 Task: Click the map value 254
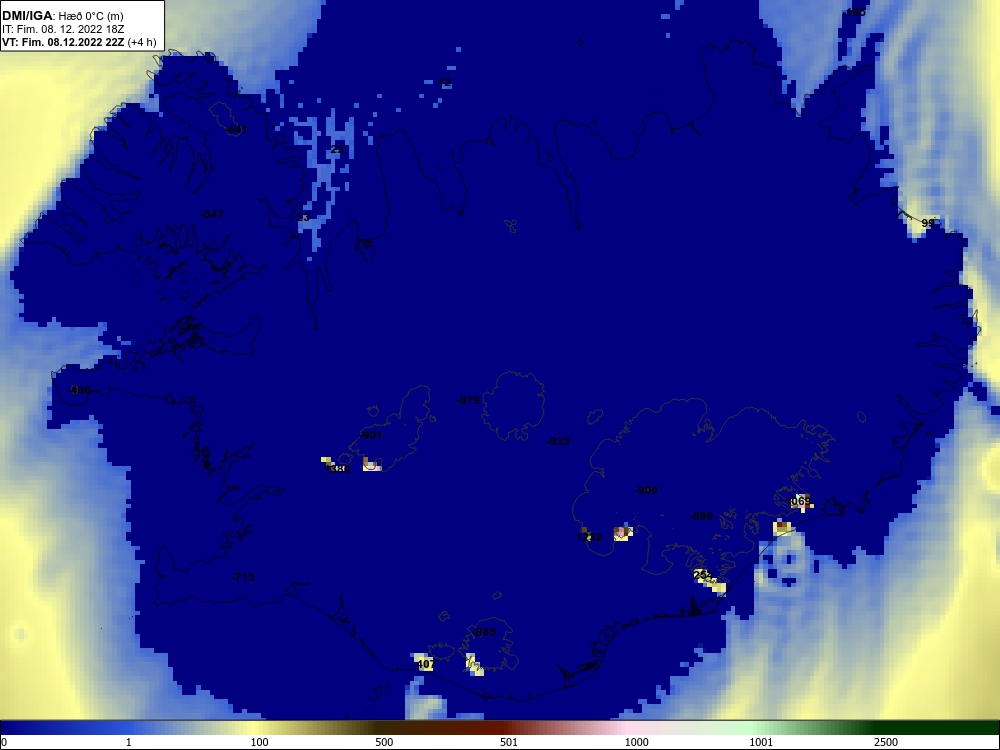703,575
